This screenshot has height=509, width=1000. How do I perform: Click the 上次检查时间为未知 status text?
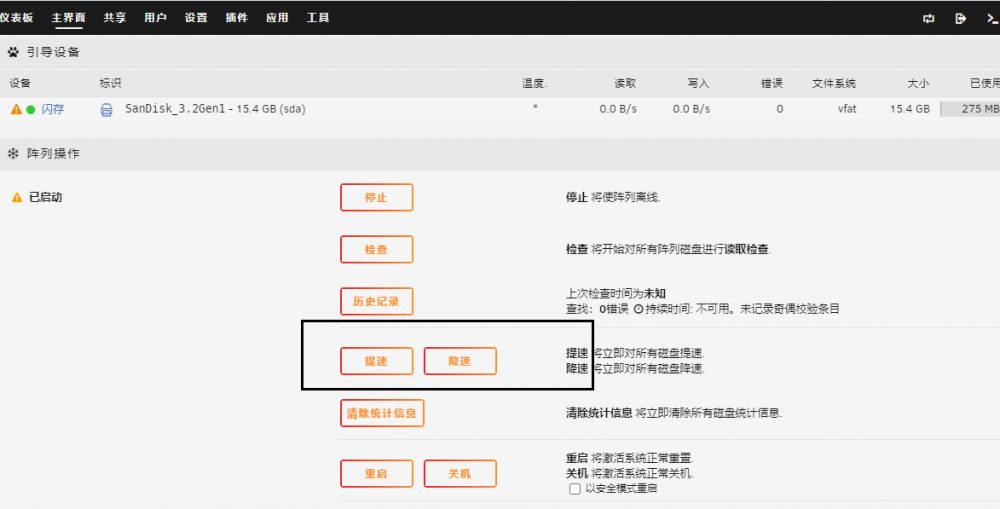pos(616,294)
